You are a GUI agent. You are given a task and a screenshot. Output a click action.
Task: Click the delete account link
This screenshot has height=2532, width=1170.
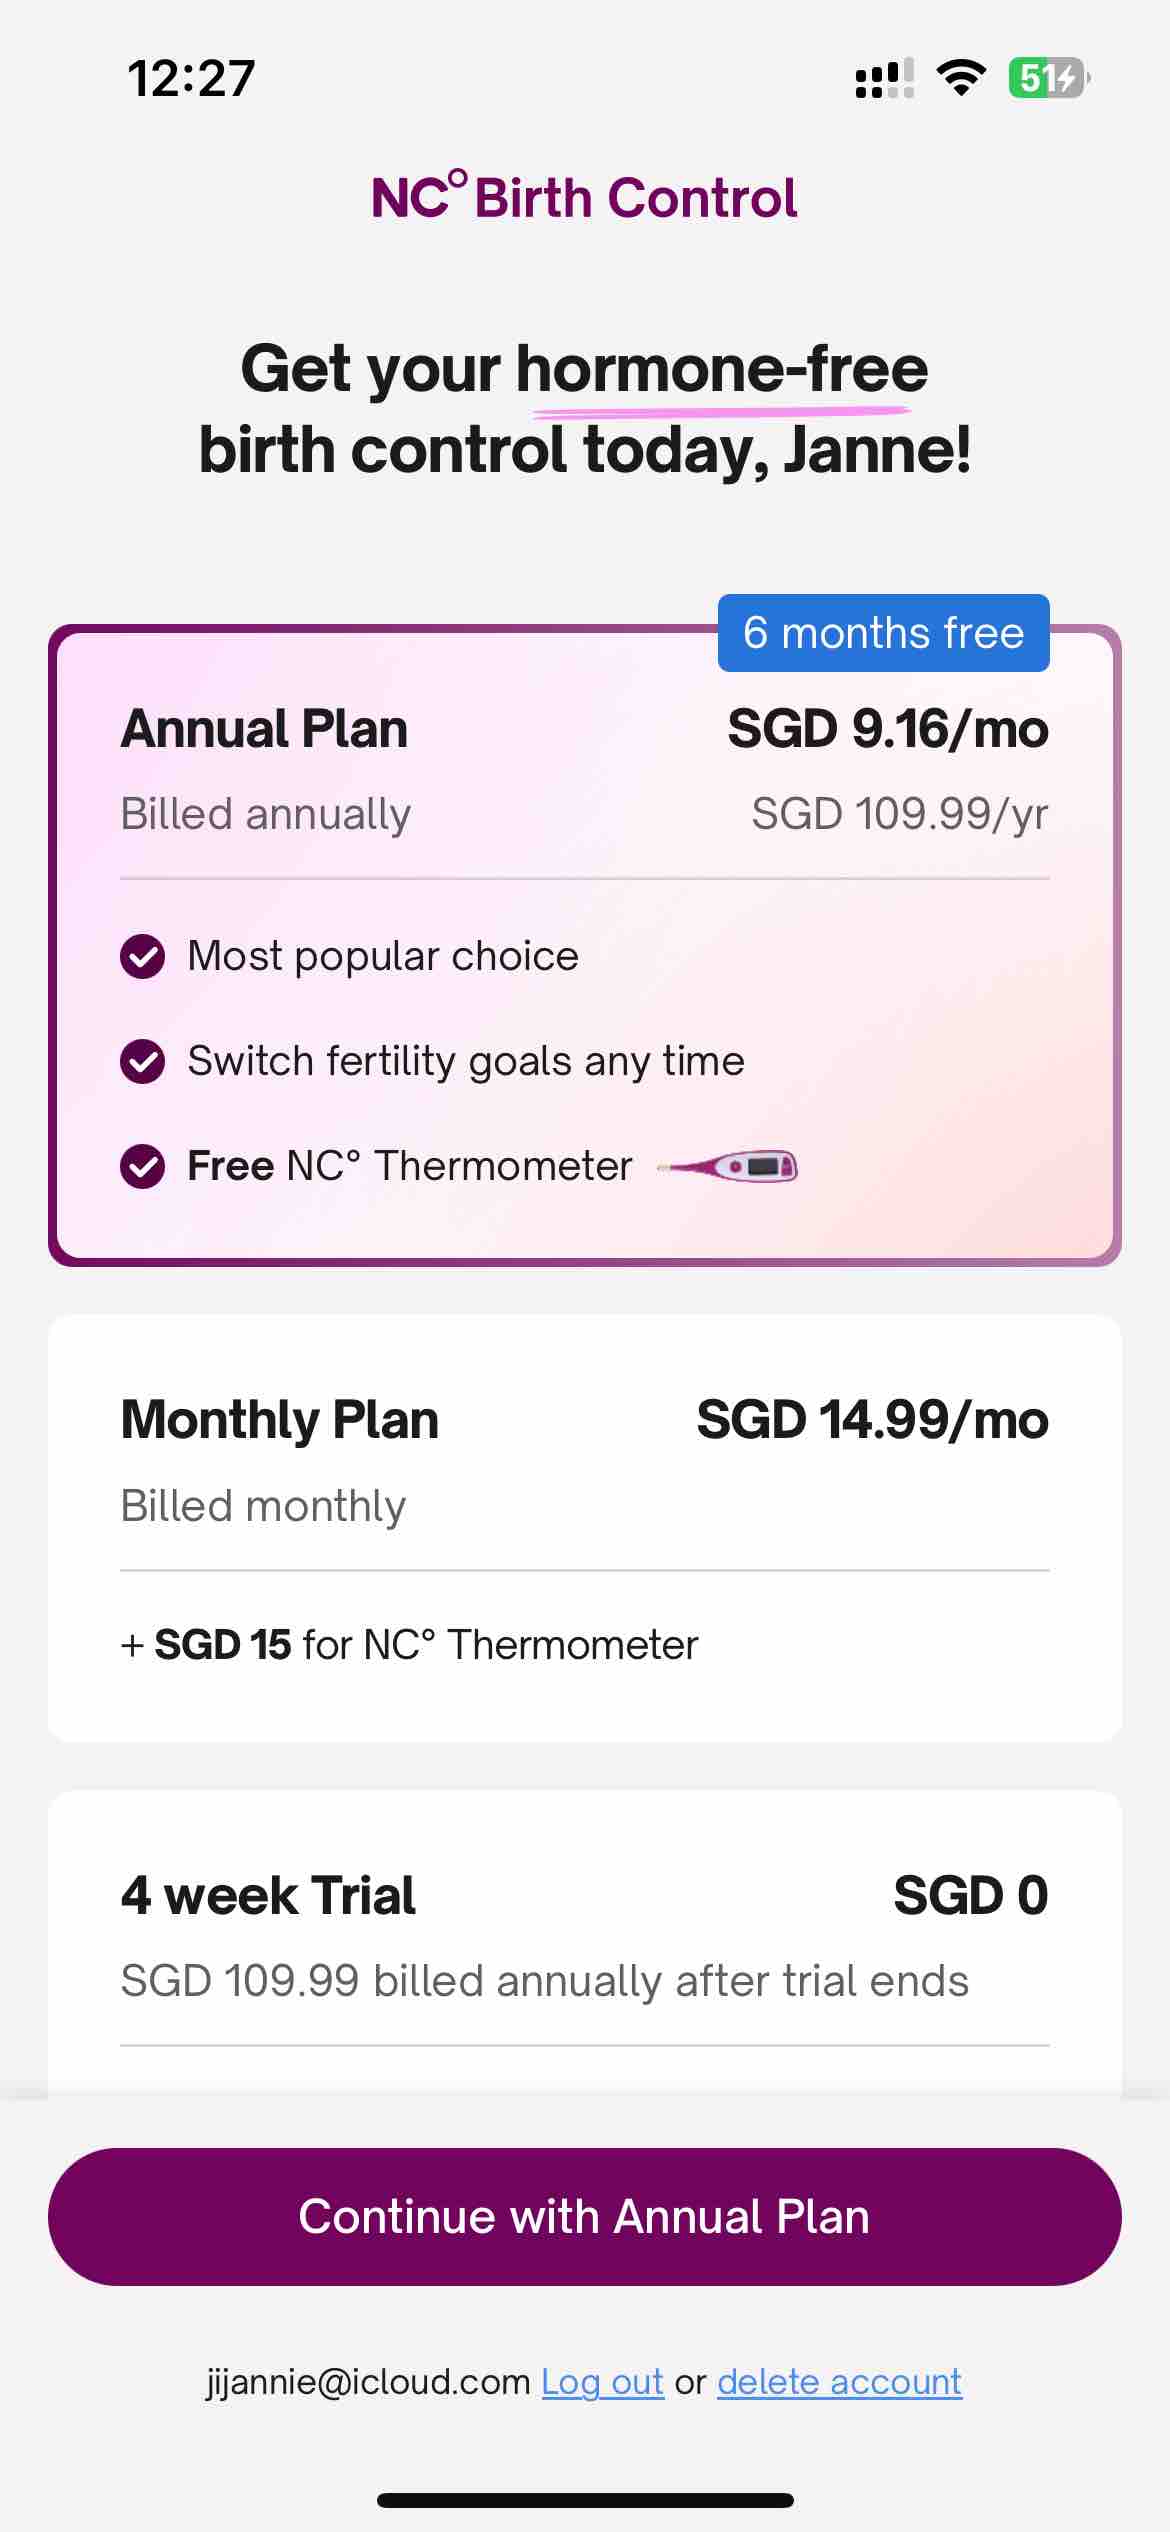(x=839, y=2381)
